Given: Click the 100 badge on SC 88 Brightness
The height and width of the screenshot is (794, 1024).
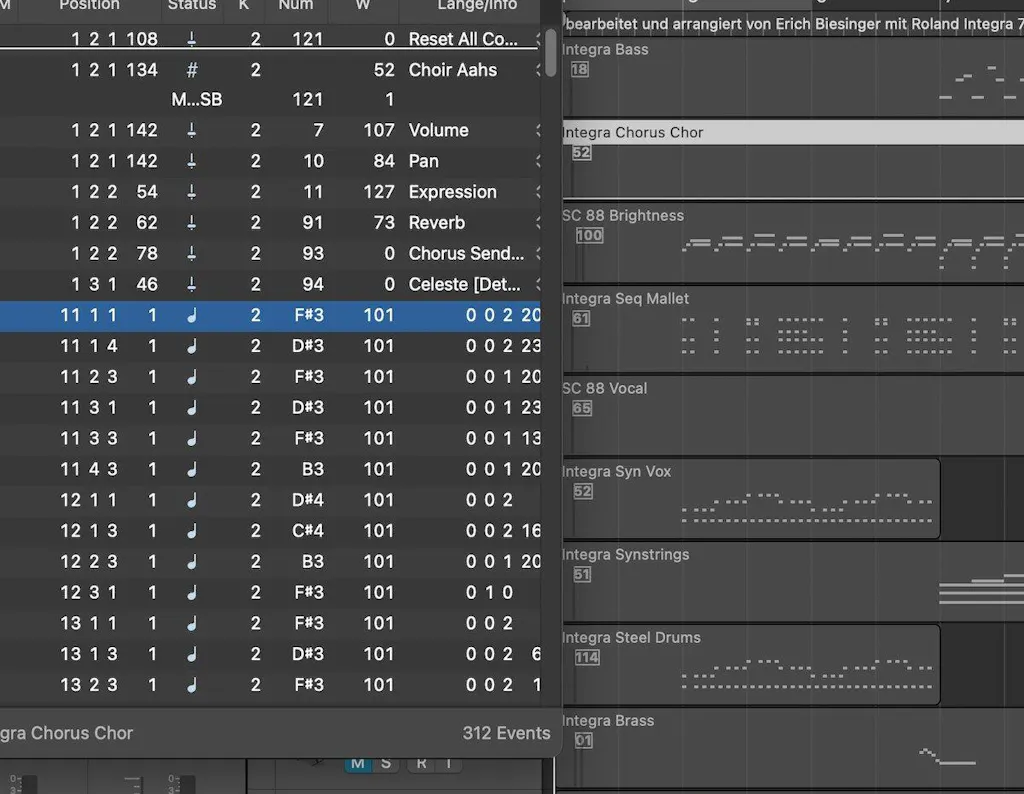Looking at the screenshot, I should pos(589,235).
